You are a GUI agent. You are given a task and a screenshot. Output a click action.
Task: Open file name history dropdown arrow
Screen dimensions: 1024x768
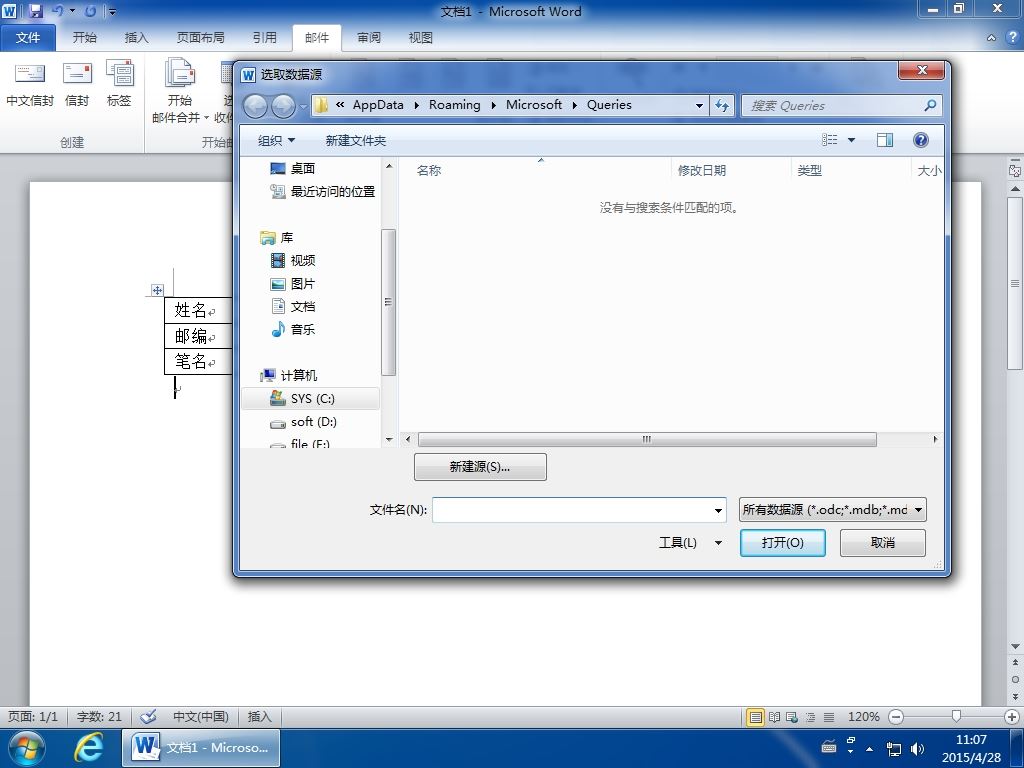[718, 510]
